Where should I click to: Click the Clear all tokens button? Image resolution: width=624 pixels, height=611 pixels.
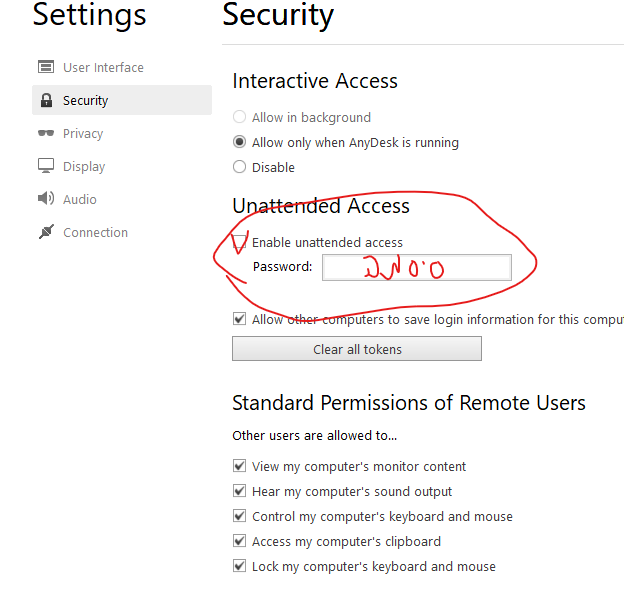[x=357, y=349]
